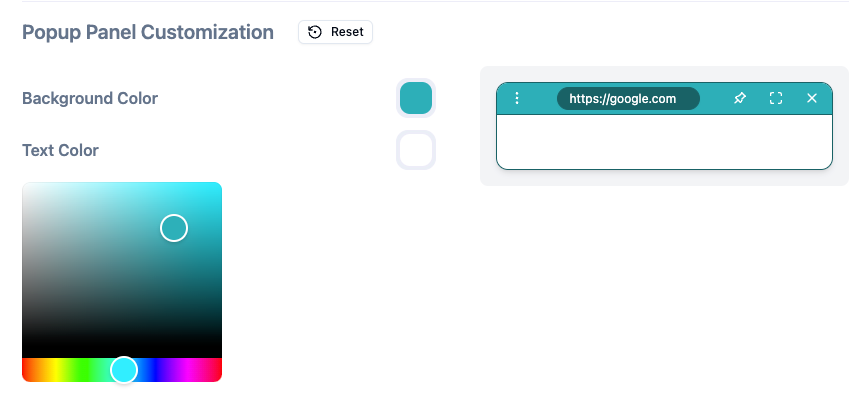
Task: Click the cyan hue slider handle
Action: point(124,370)
